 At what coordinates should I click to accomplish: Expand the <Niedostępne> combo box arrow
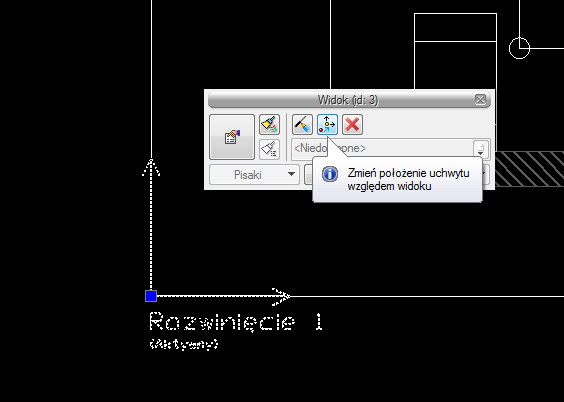[481, 149]
